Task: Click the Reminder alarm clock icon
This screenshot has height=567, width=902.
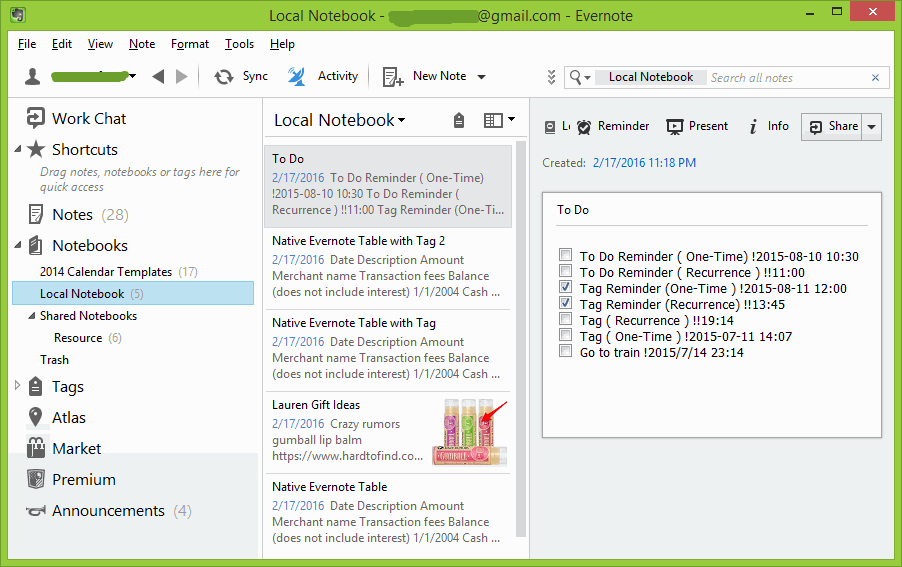Action: click(584, 127)
